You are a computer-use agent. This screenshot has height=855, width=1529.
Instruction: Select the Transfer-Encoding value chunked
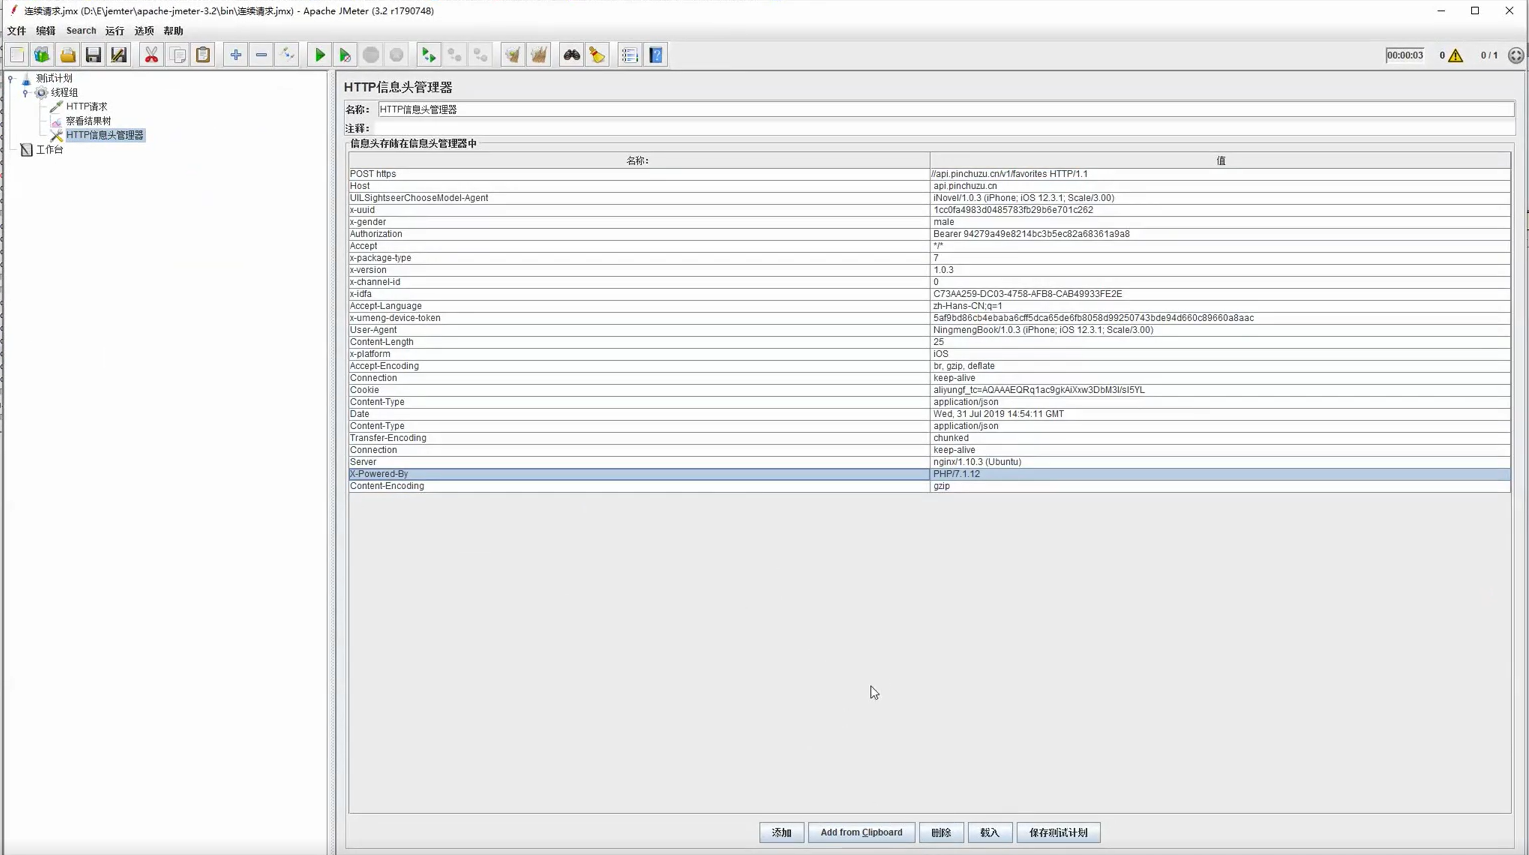point(1220,438)
